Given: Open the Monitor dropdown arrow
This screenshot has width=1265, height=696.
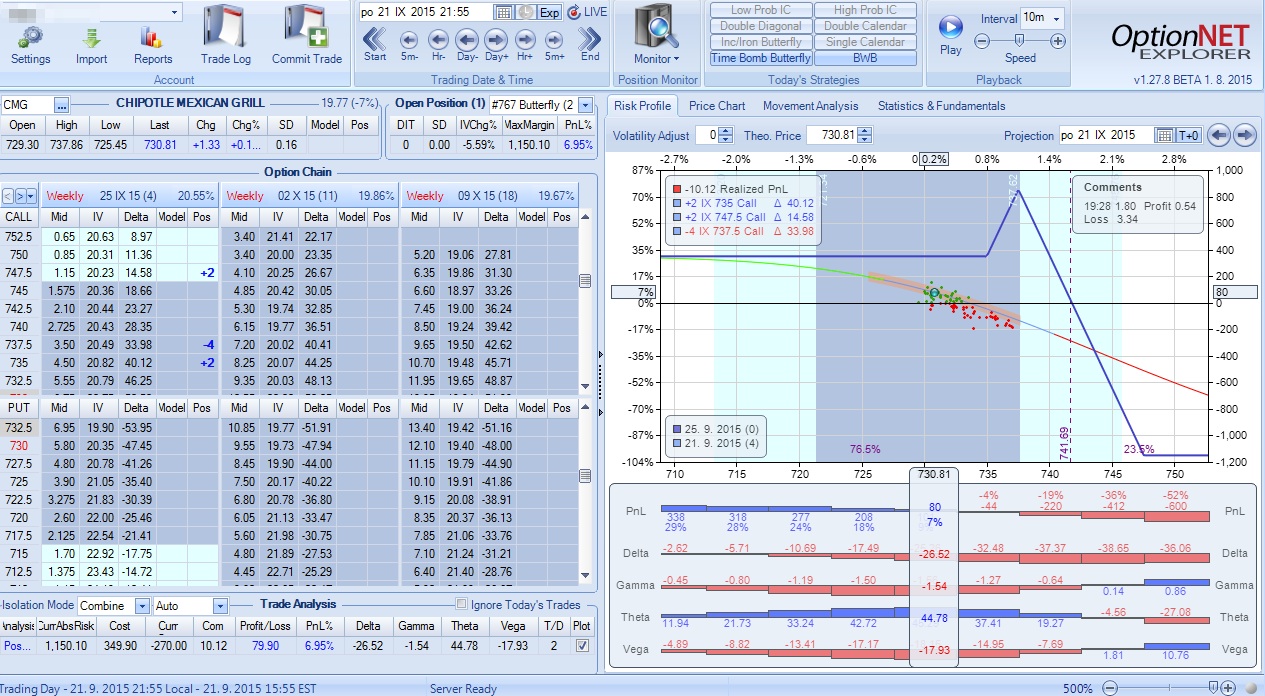Looking at the screenshot, I should [678, 59].
